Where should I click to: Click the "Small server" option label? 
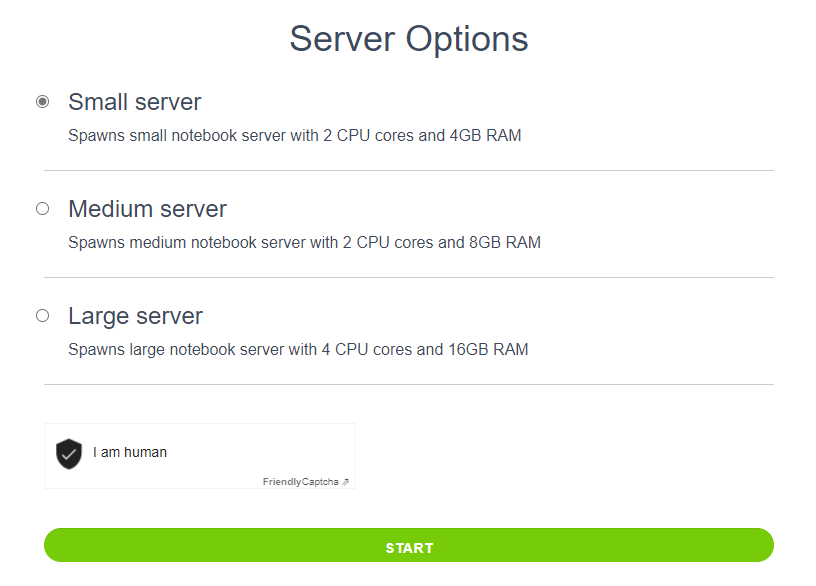pos(134,102)
